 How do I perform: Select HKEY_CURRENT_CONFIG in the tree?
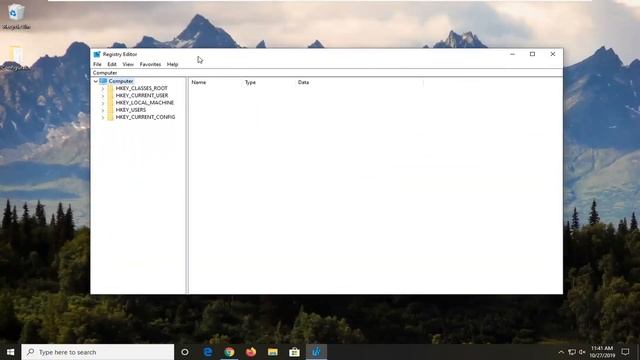(145, 117)
